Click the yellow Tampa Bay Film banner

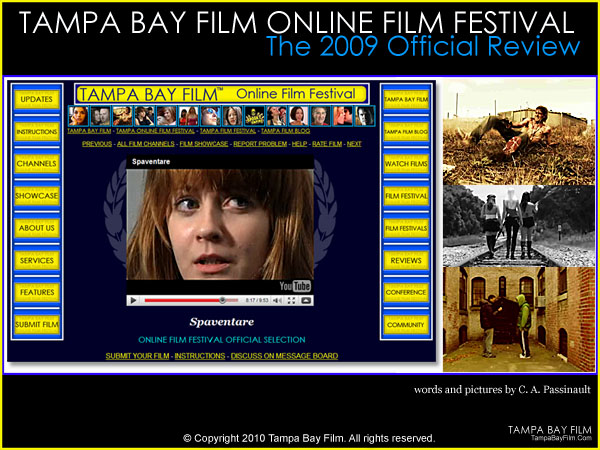click(222, 94)
